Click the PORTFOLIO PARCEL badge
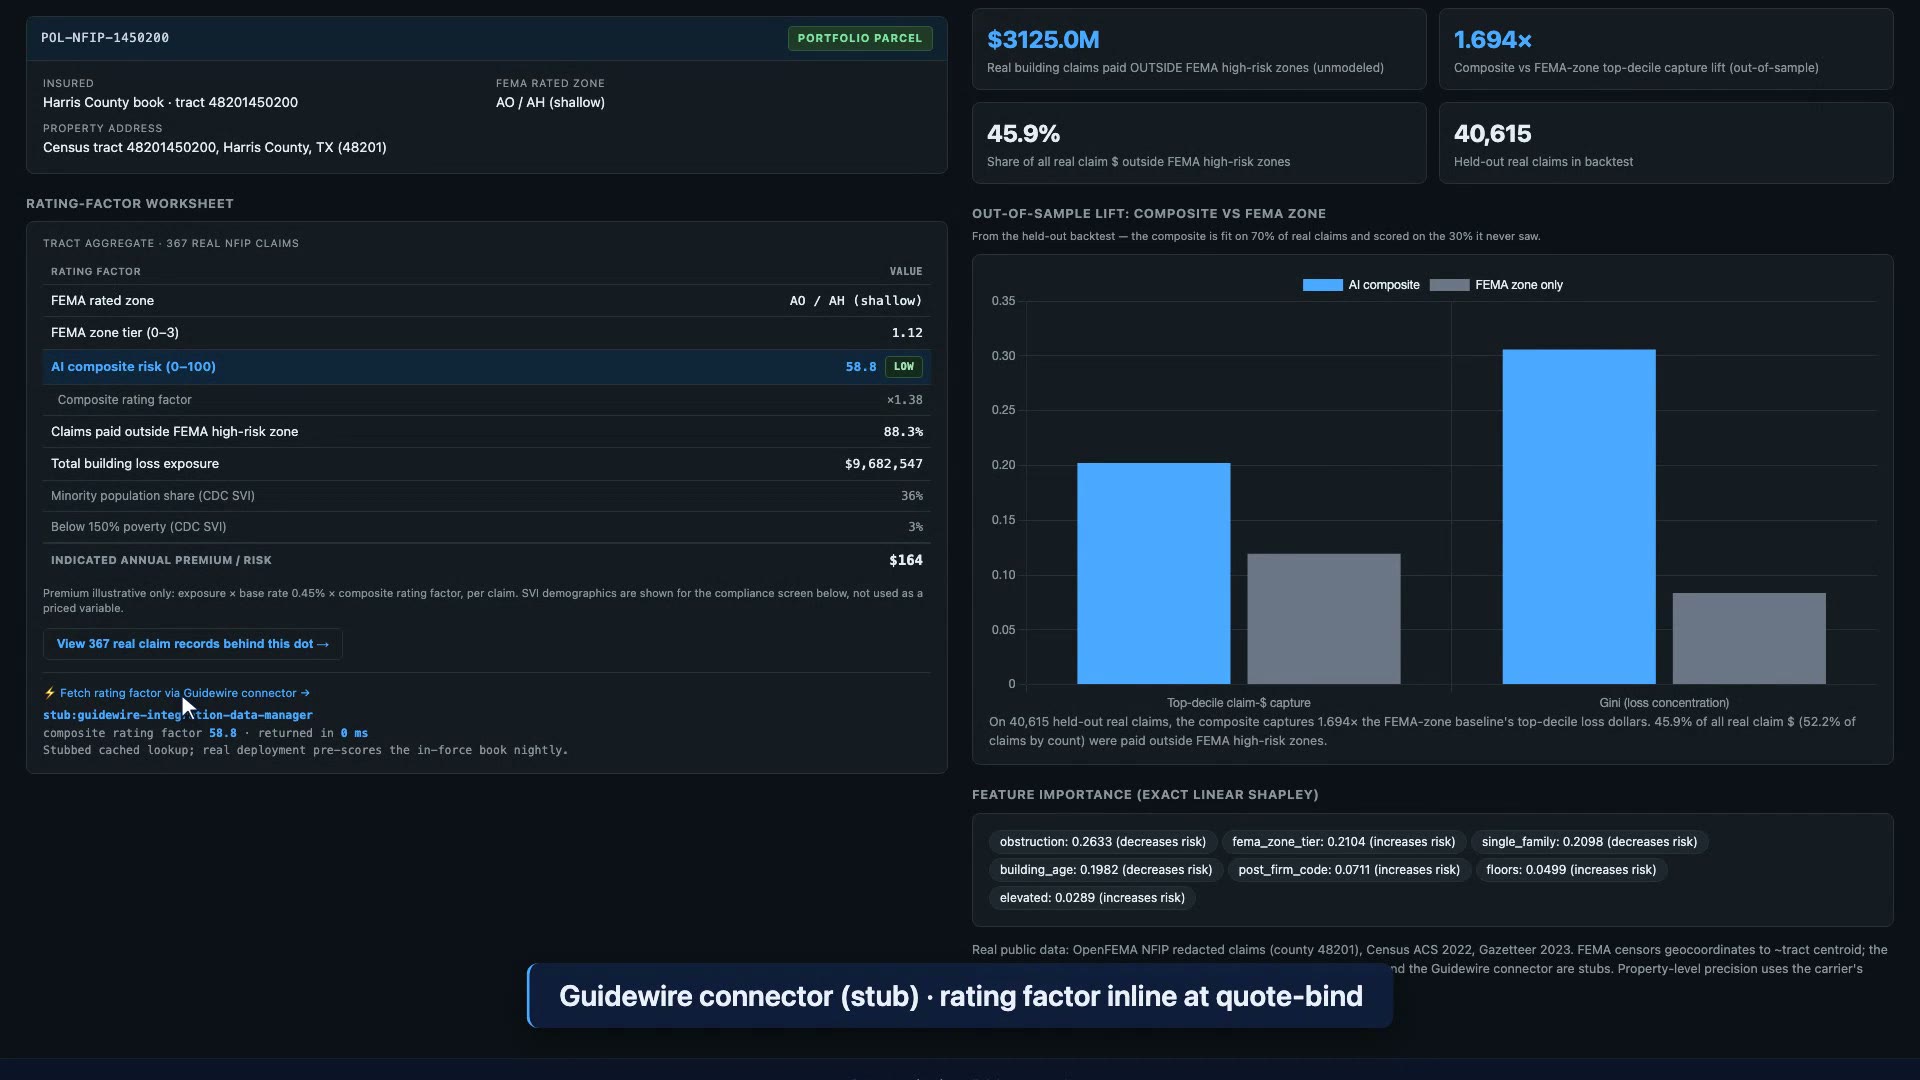The width and height of the screenshot is (1920, 1080). [860, 38]
